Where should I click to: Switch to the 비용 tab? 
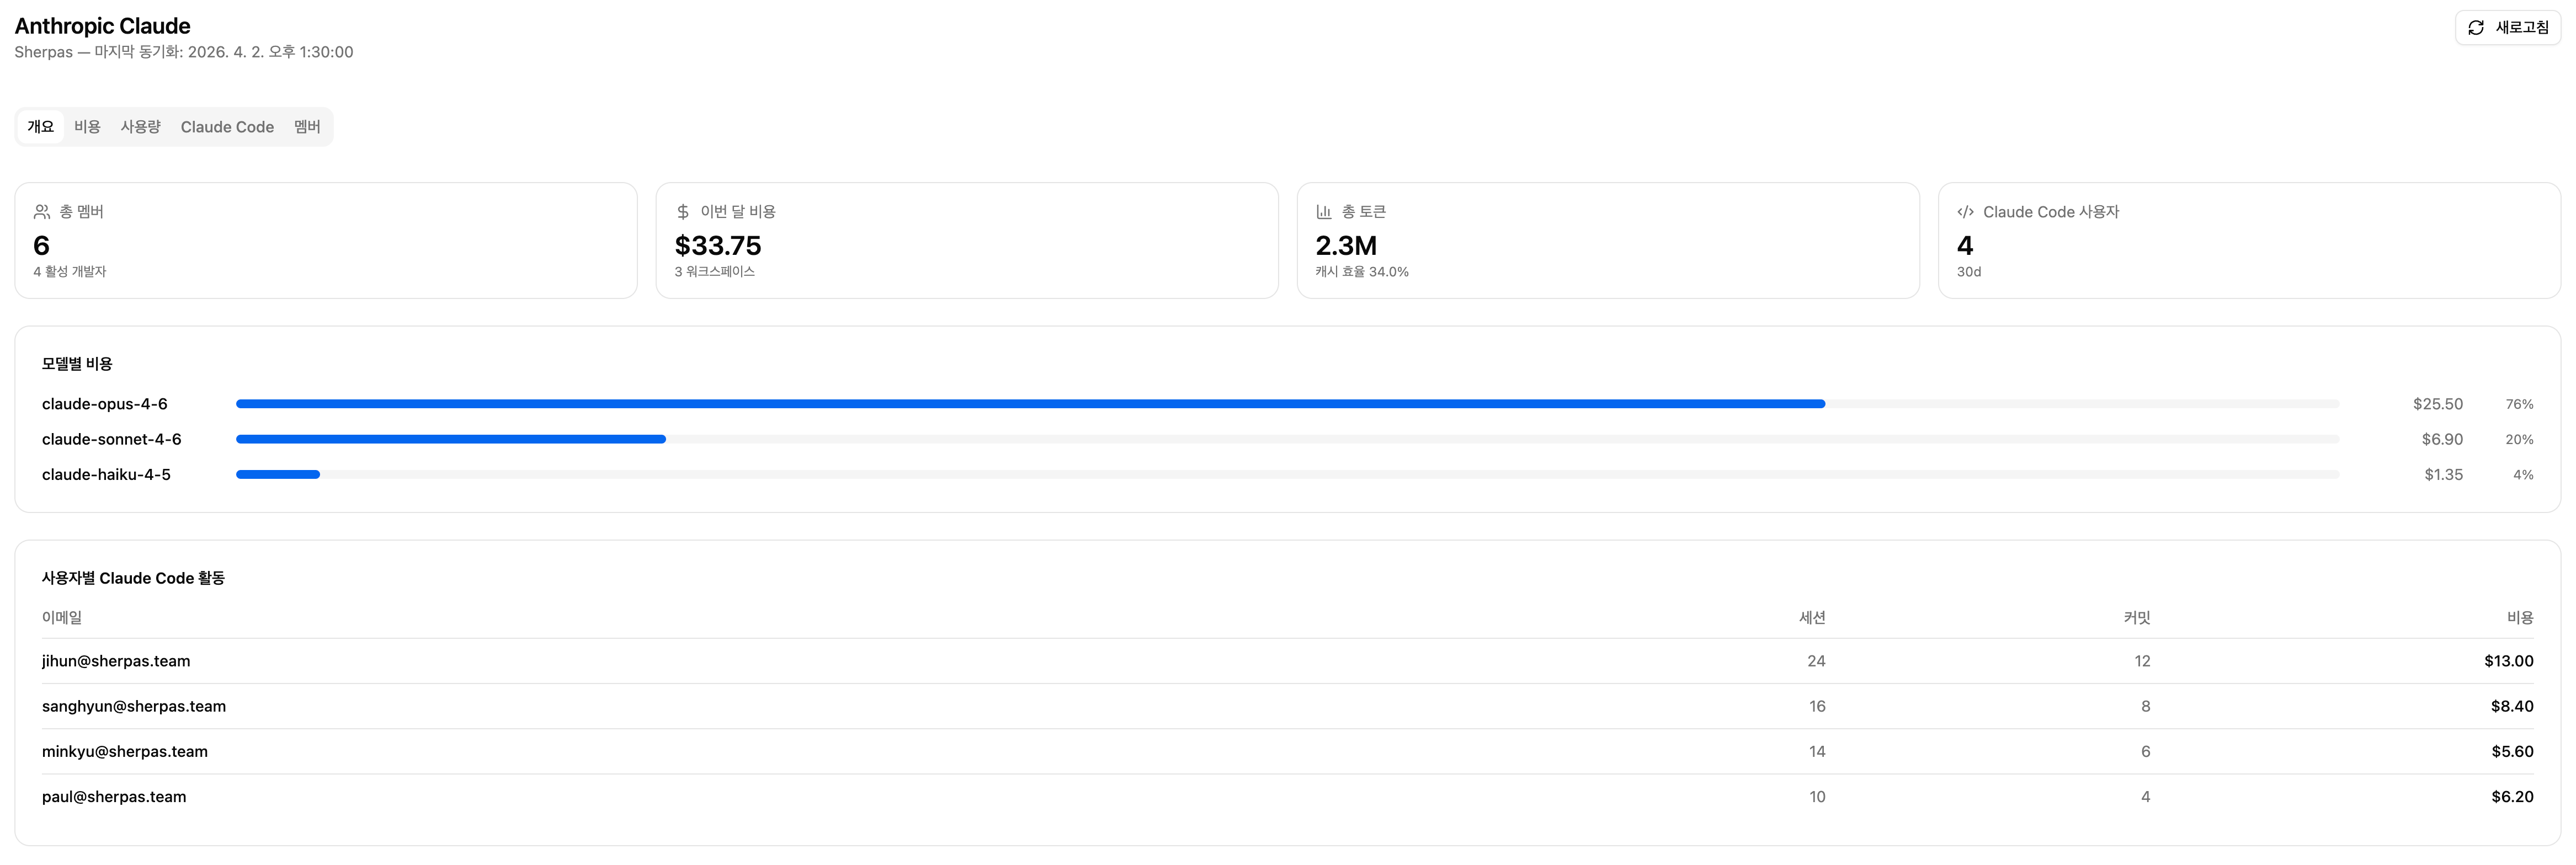tap(87, 127)
